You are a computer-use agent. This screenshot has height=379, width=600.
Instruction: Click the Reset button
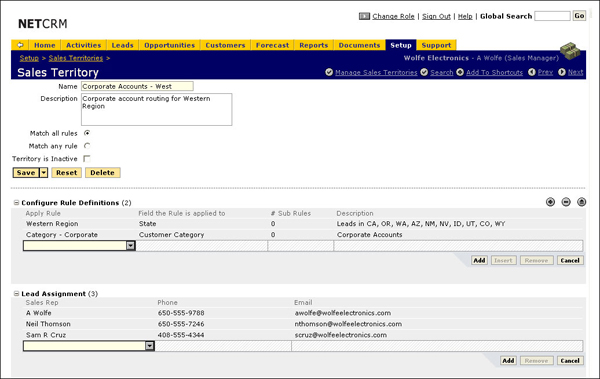point(67,173)
